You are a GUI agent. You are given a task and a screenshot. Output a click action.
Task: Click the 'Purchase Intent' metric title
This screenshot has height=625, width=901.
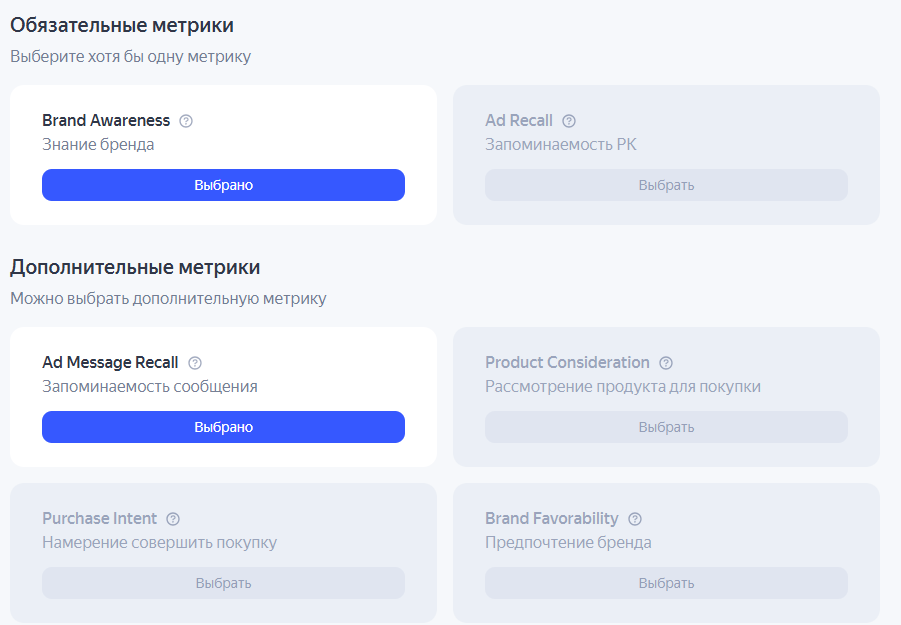click(99, 519)
